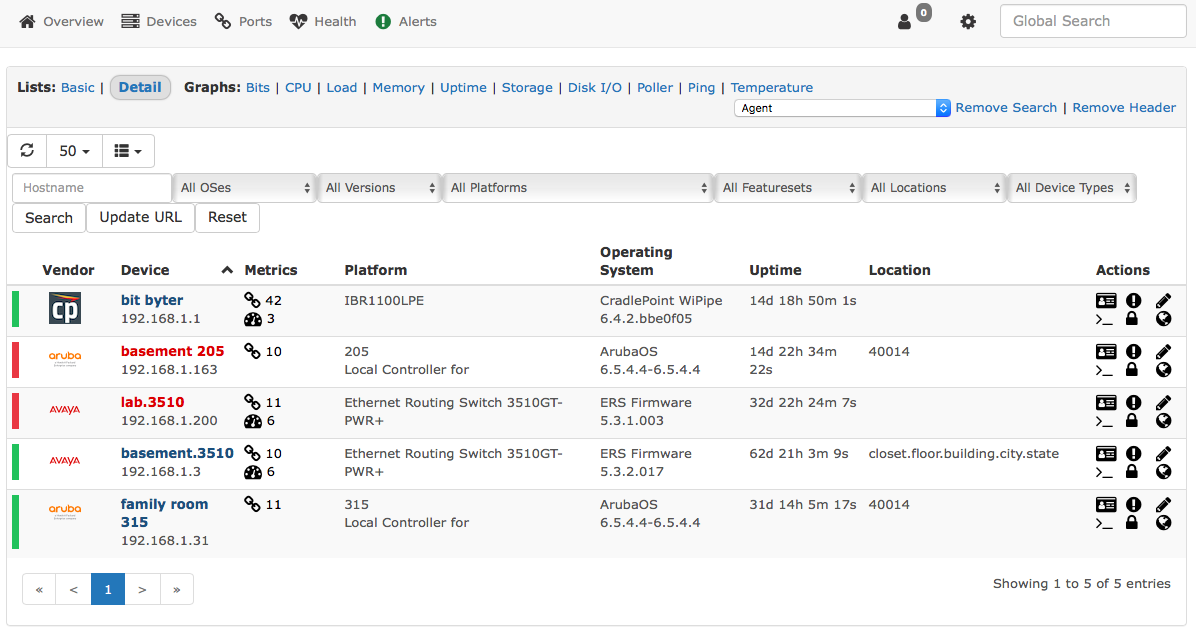Click the Remove Header link

1124,107
